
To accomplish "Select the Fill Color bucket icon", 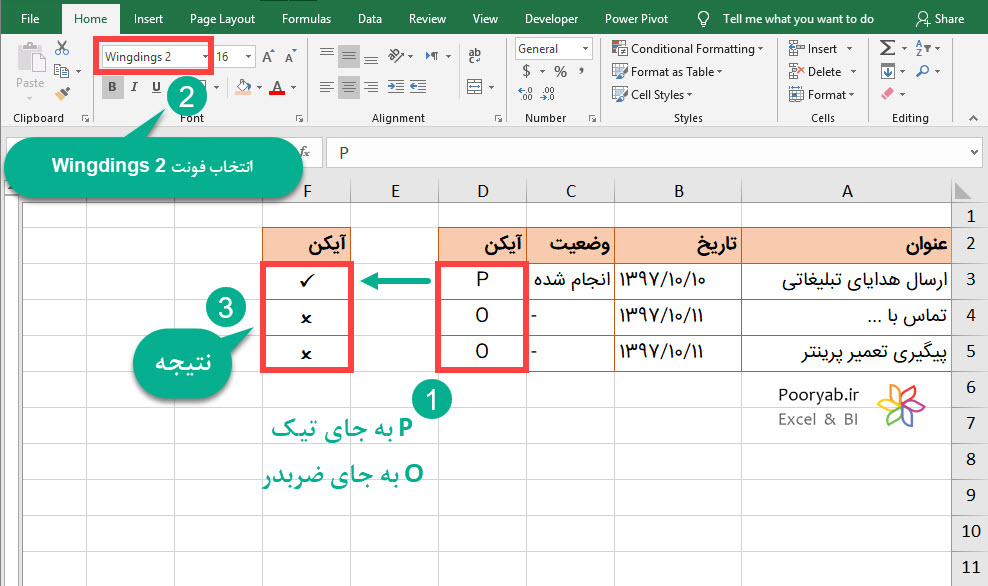I will coord(245,88).
